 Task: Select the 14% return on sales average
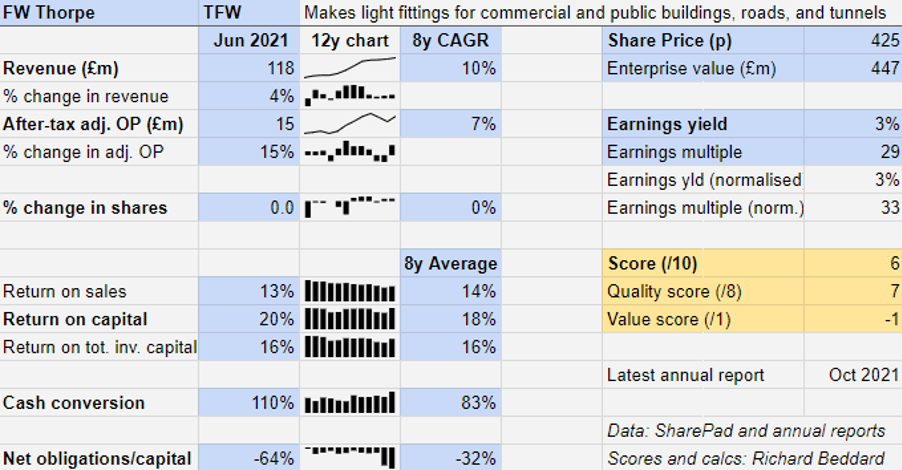click(x=450, y=291)
